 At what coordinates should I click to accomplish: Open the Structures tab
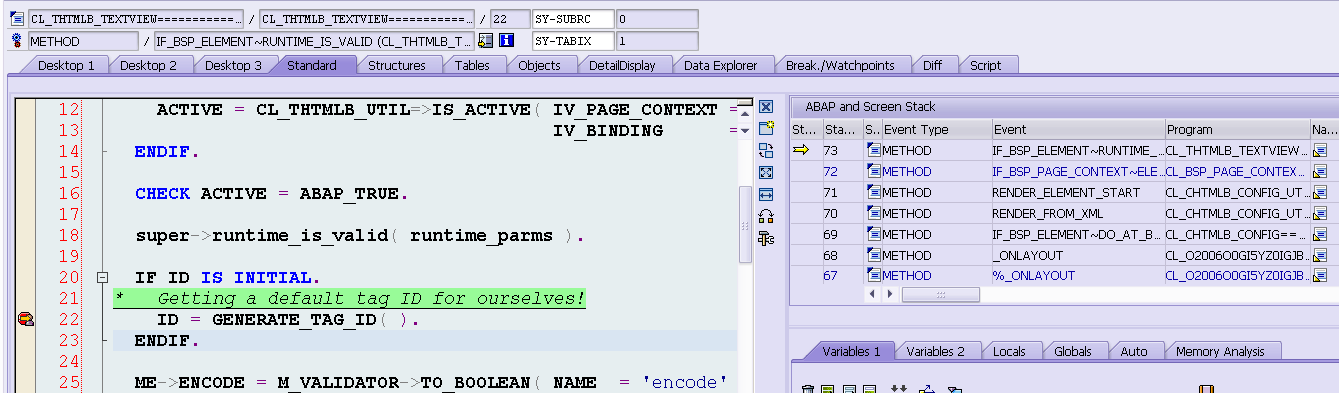pos(397,65)
